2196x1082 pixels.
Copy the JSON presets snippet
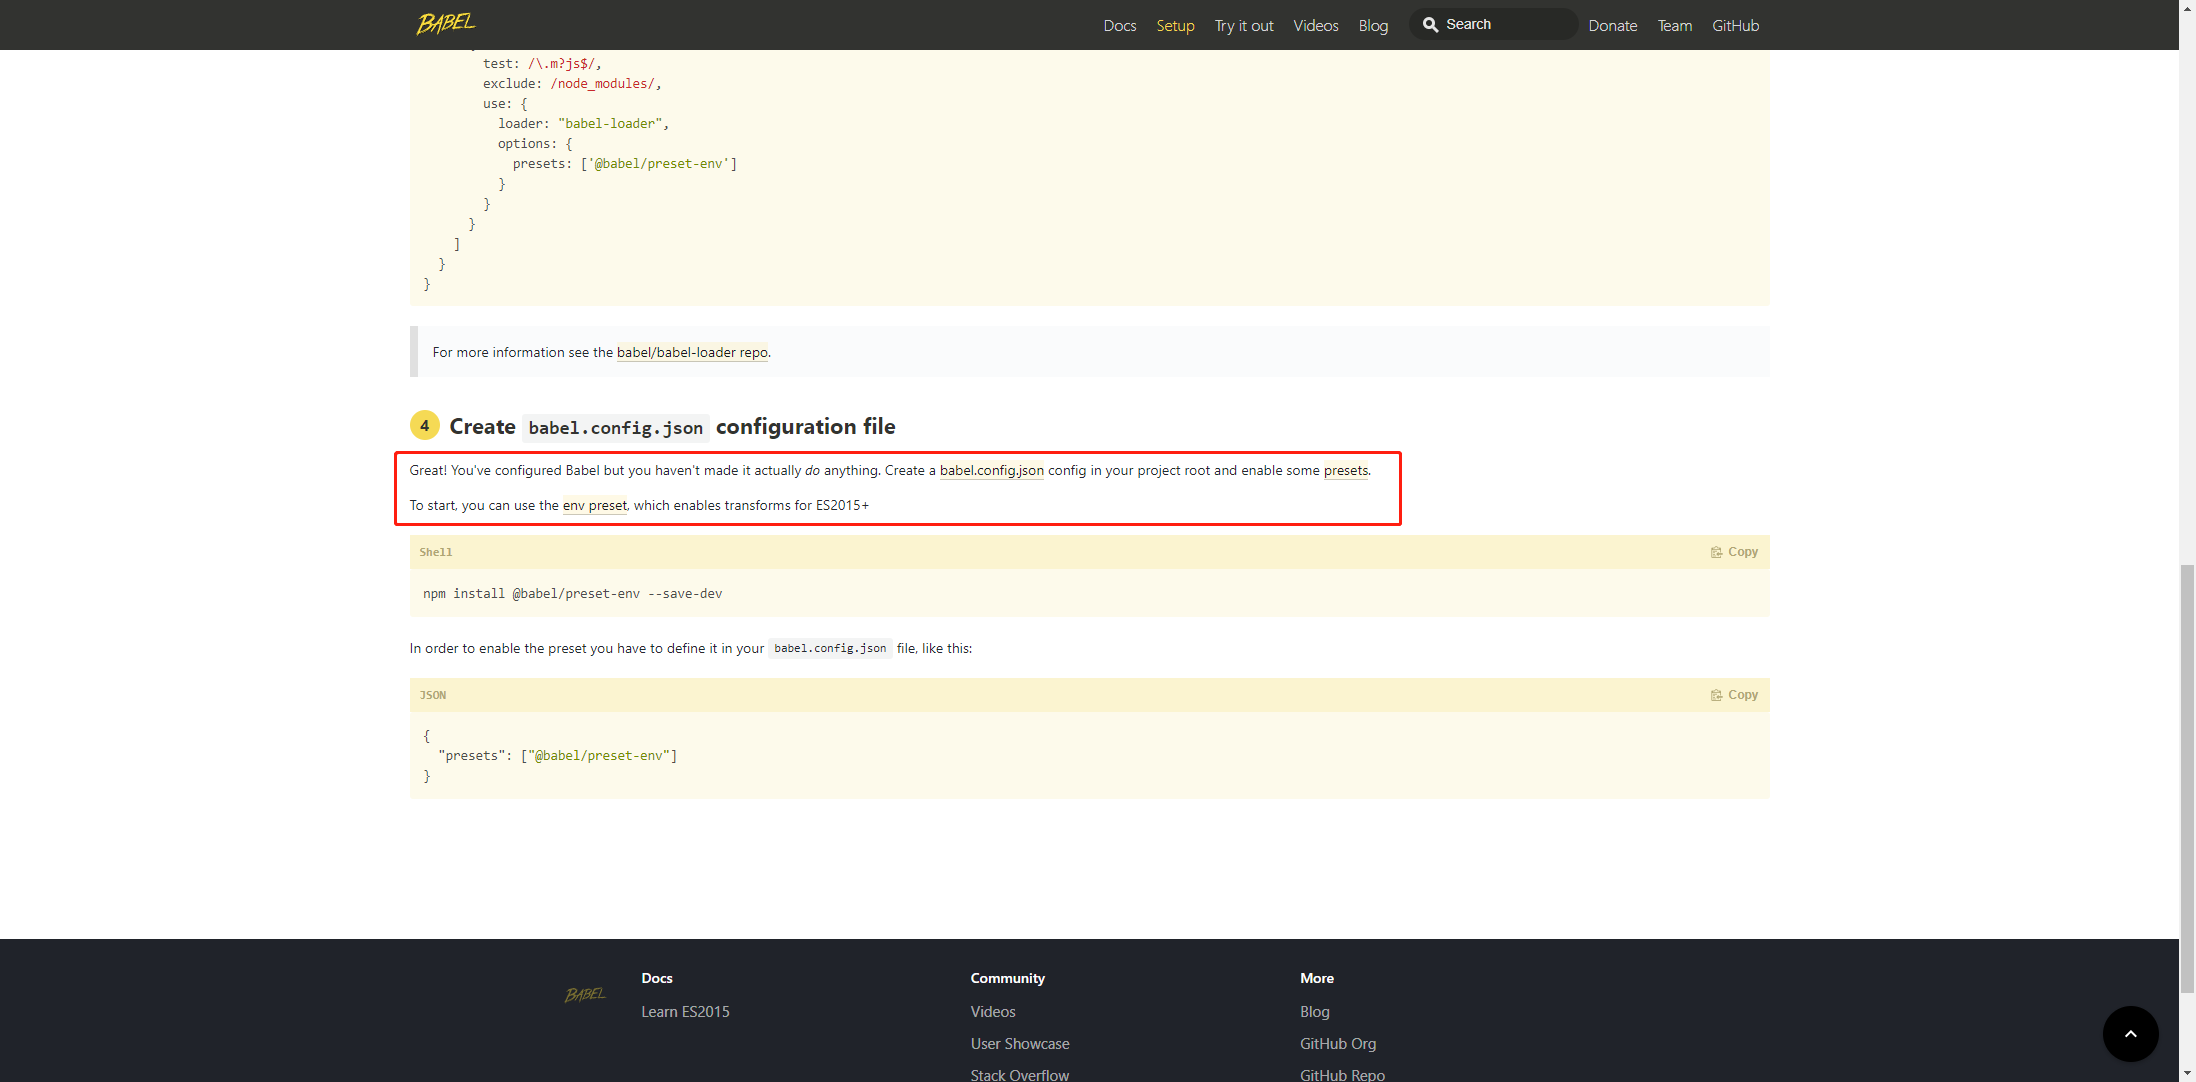point(1734,695)
